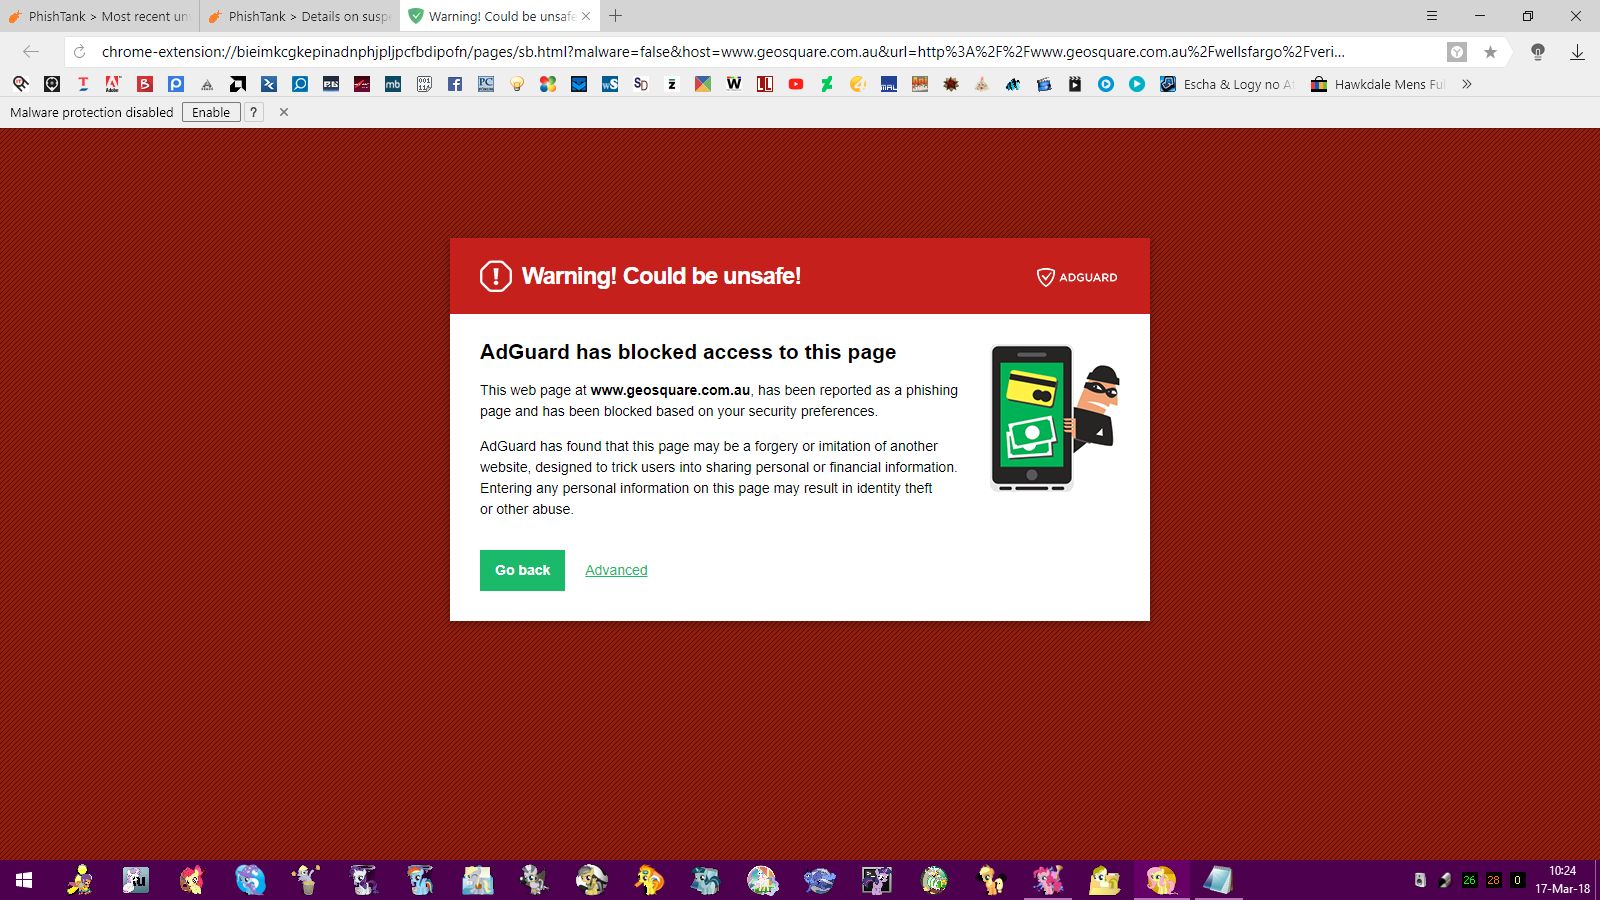The image size is (1600, 900).
Task: Switch to 'PhishTank > Most recent' tab
Action: pyautogui.click(x=100, y=16)
